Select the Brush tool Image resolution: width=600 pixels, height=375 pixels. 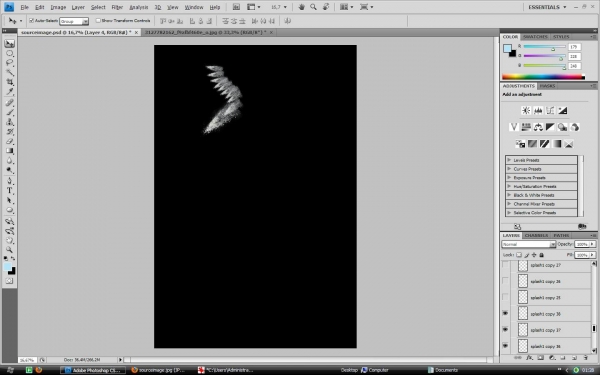[x=10, y=112]
